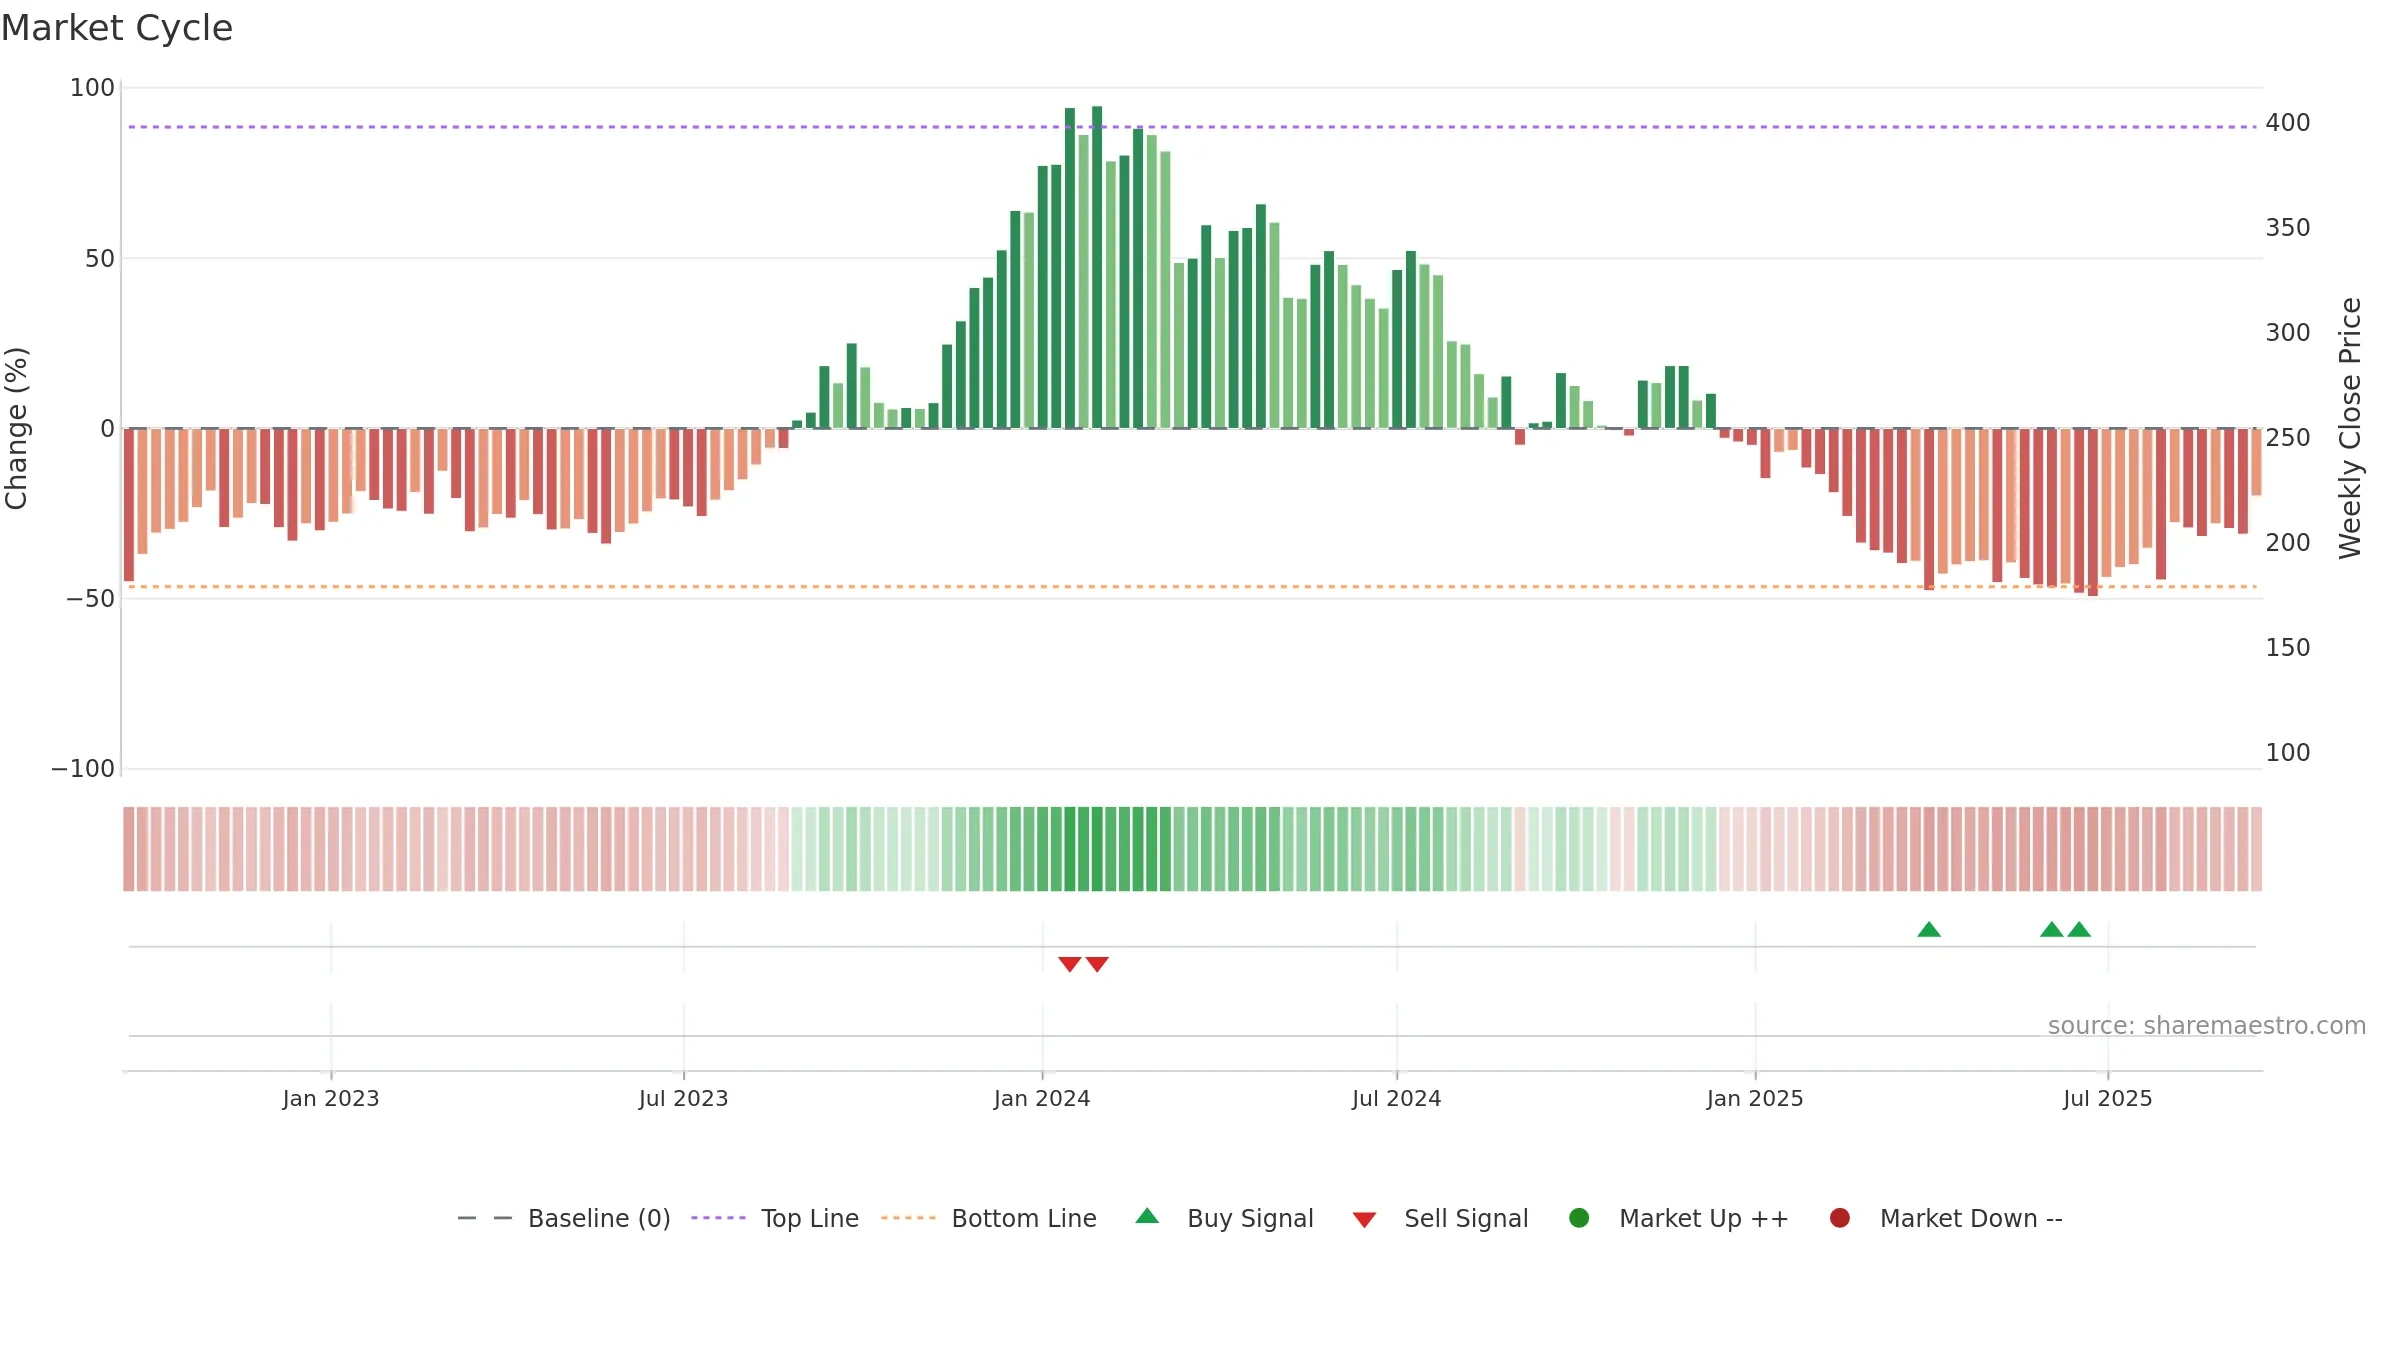
Task: Click the Jan 2025 x-axis label
Action: pos(1755,1099)
